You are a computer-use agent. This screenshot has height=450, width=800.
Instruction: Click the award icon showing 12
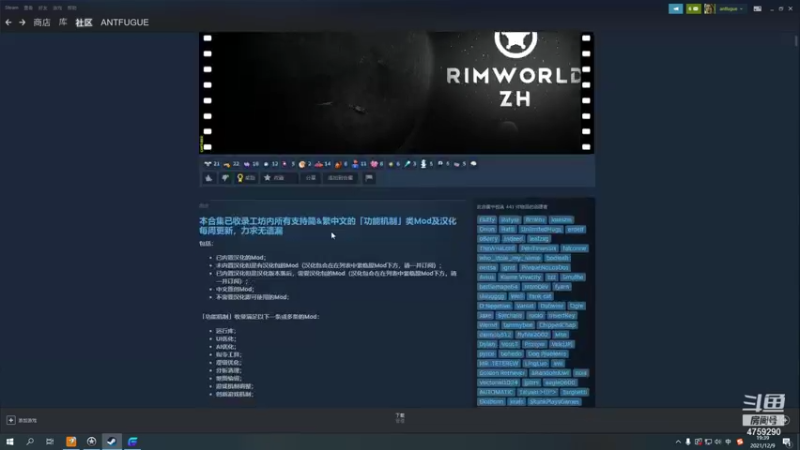270,164
